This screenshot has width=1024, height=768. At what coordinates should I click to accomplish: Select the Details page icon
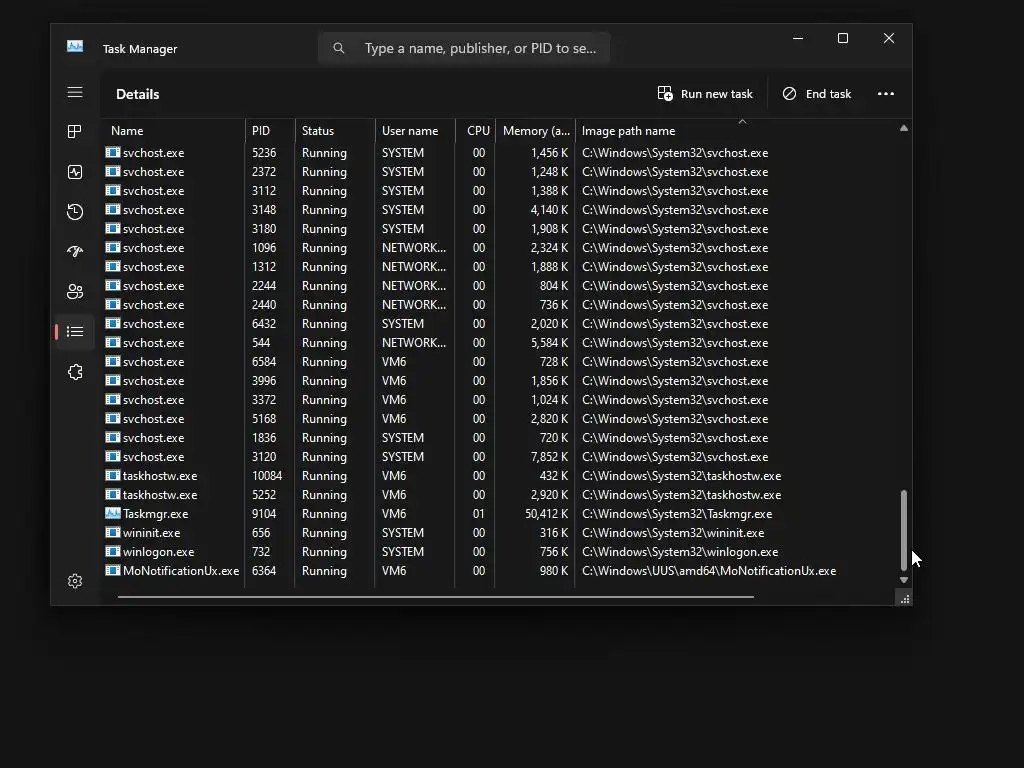point(75,332)
